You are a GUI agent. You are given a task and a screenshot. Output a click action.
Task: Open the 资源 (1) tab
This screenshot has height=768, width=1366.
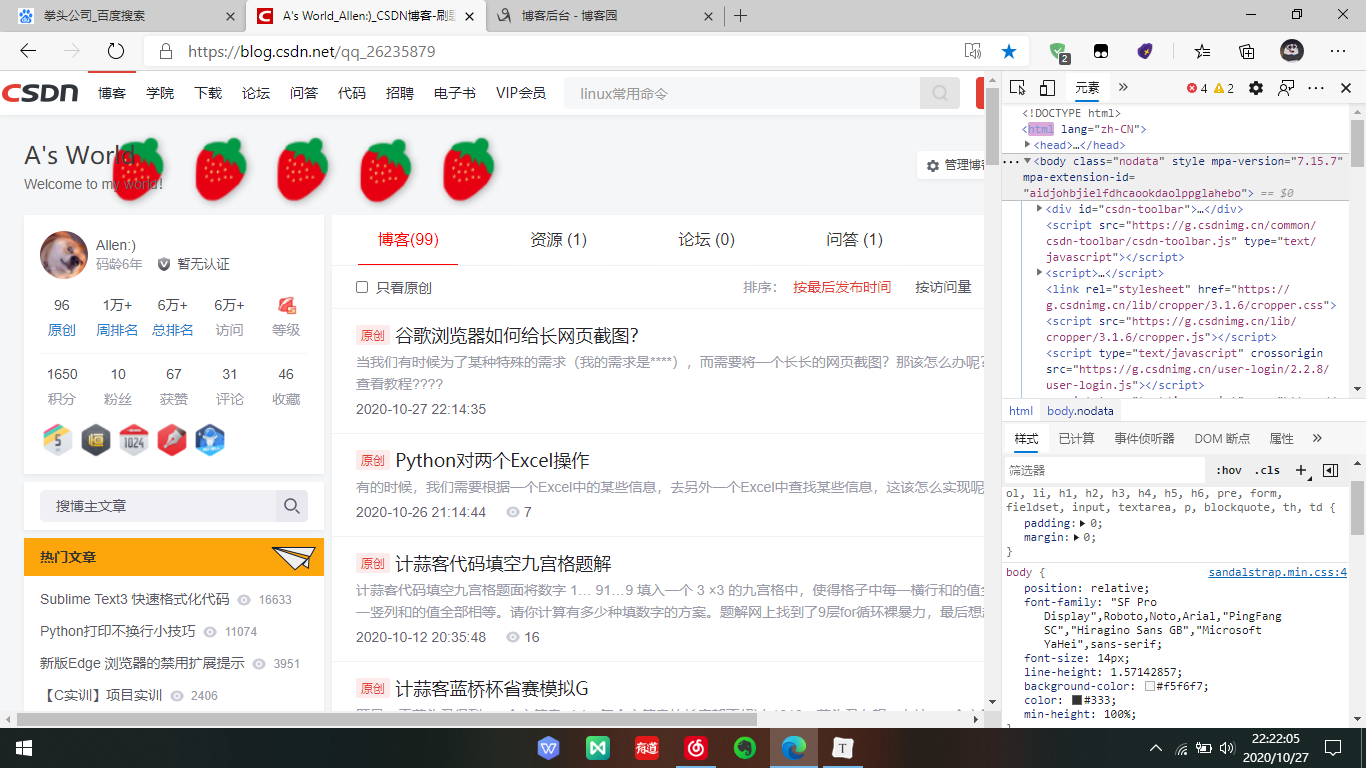(x=558, y=240)
